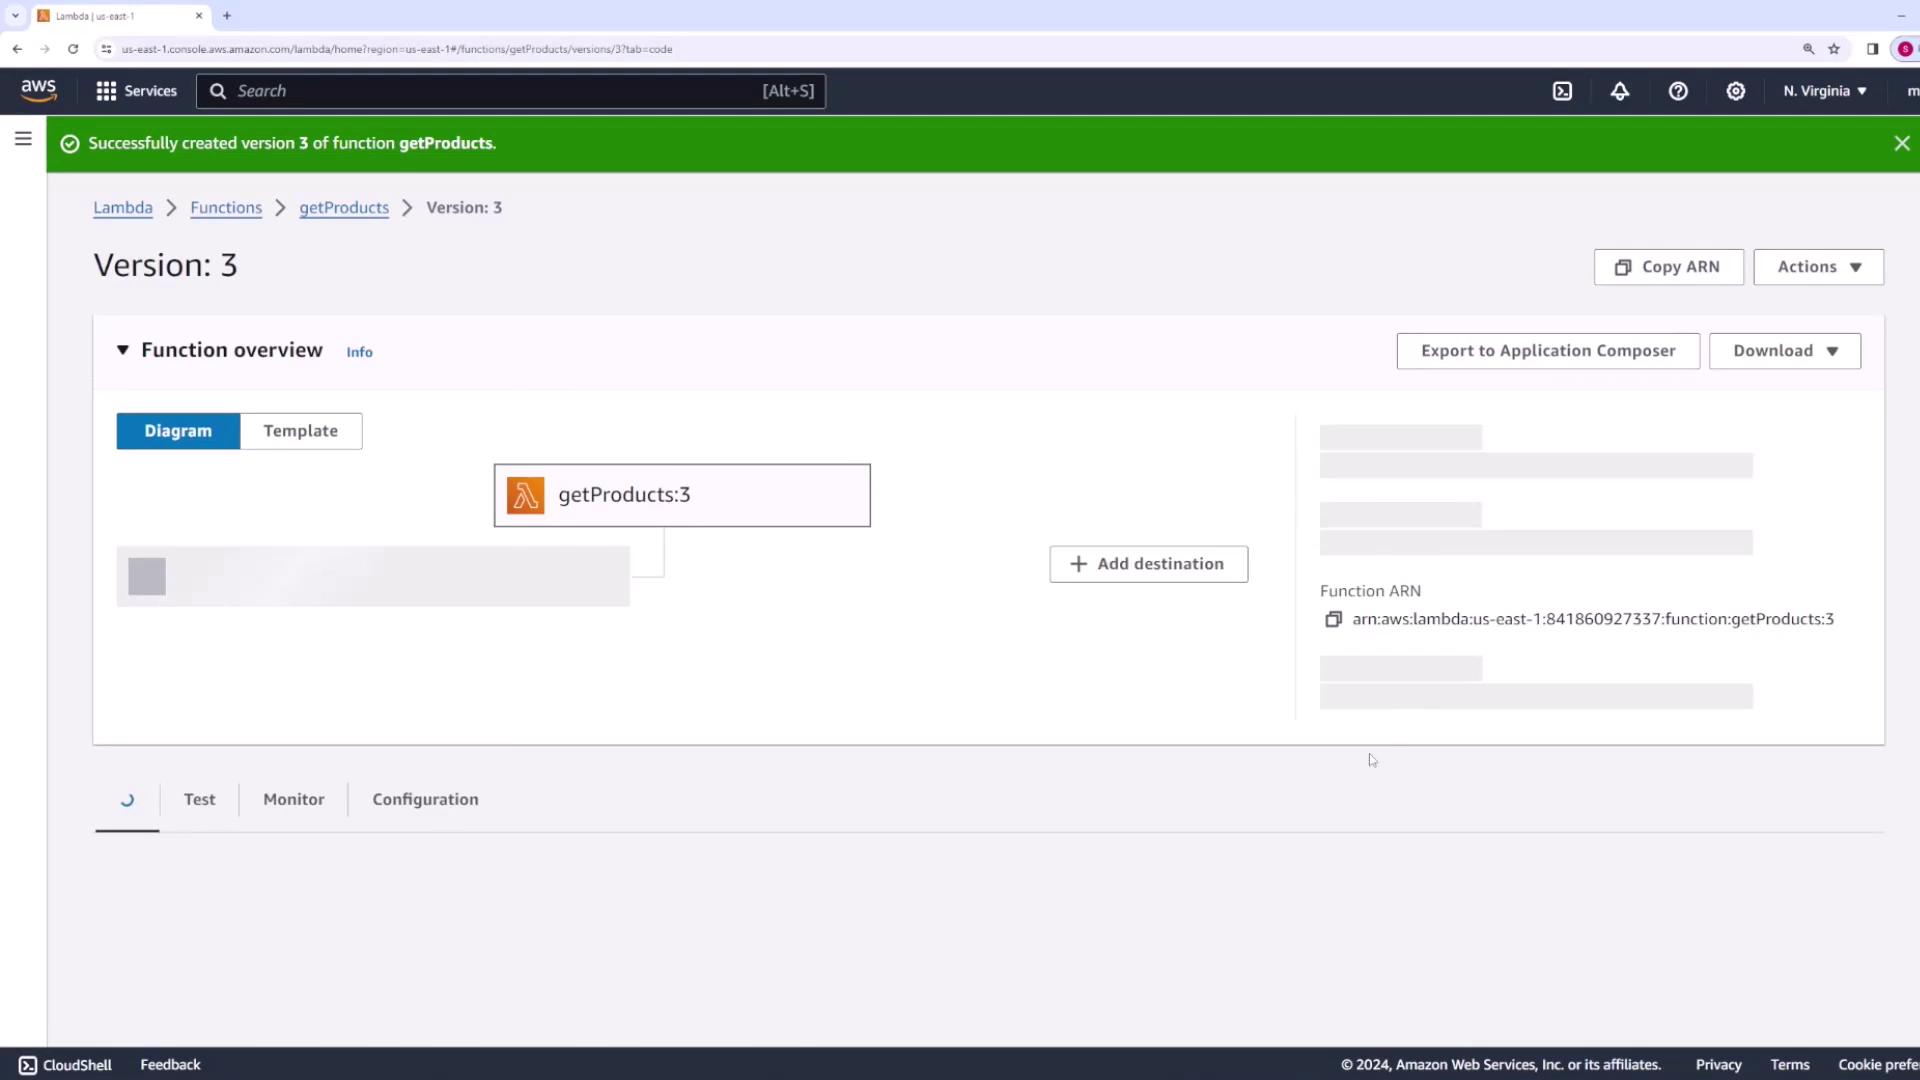This screenshot has height=1080, width=1920.
Task: Open the Services grid menu
Action: tap(136, 91)
